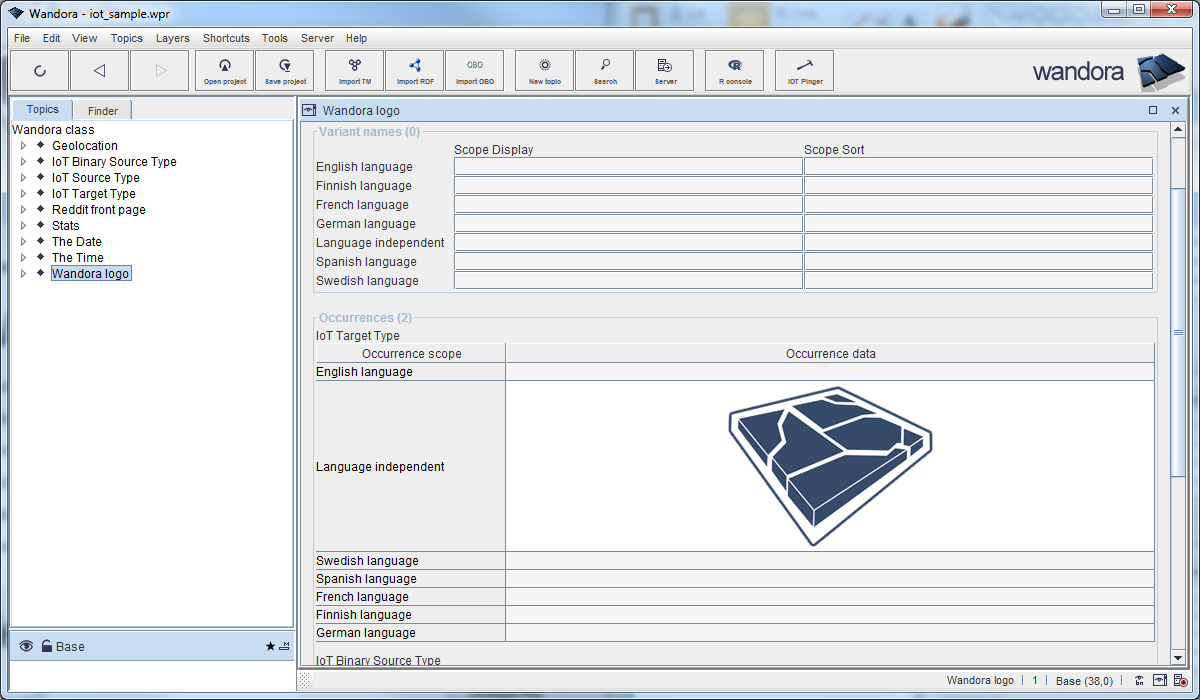Click the Open project toolbar icon
The height and width of the screenshot is (700, 1200).
tap(225, 70)
